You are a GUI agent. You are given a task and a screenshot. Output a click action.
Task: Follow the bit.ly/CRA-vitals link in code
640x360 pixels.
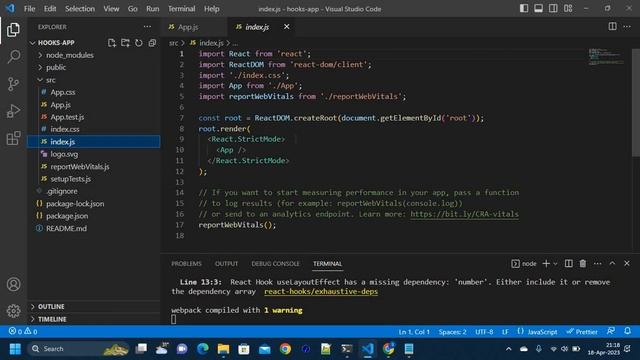464,214
